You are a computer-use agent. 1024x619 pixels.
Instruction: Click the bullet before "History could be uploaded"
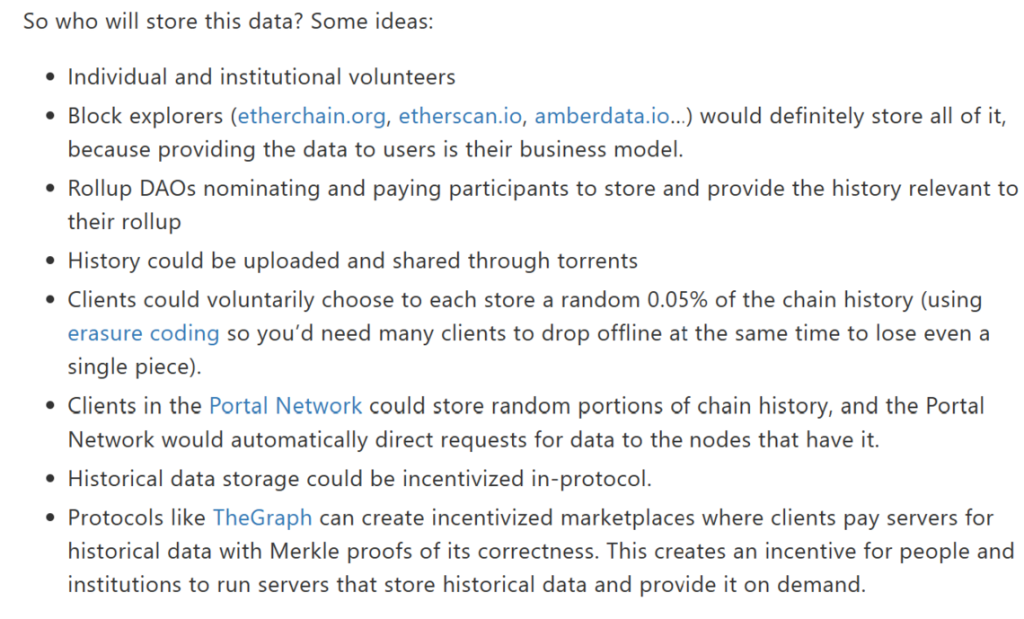click(51, 261)
